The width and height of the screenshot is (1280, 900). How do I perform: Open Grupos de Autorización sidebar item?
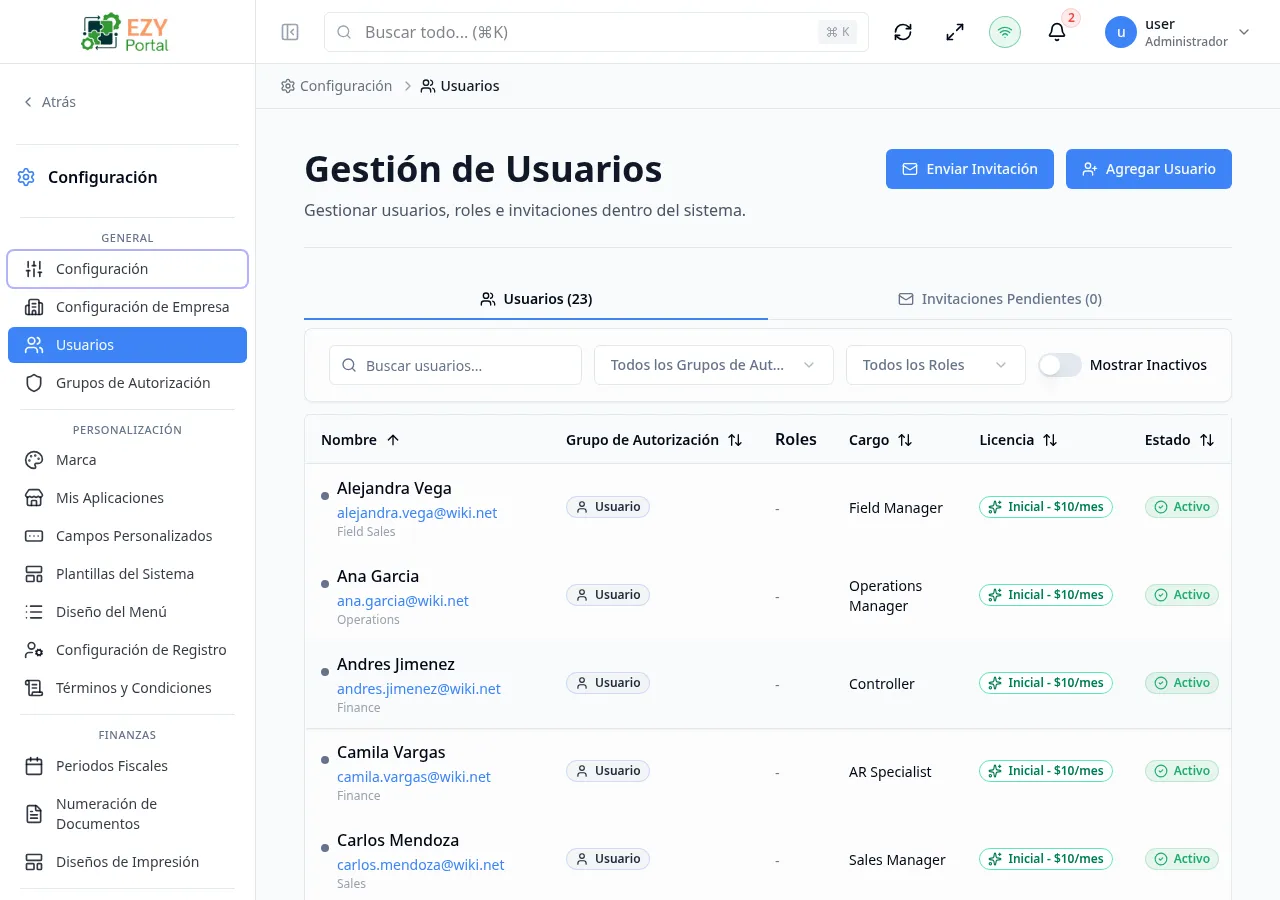click(127, 383)
